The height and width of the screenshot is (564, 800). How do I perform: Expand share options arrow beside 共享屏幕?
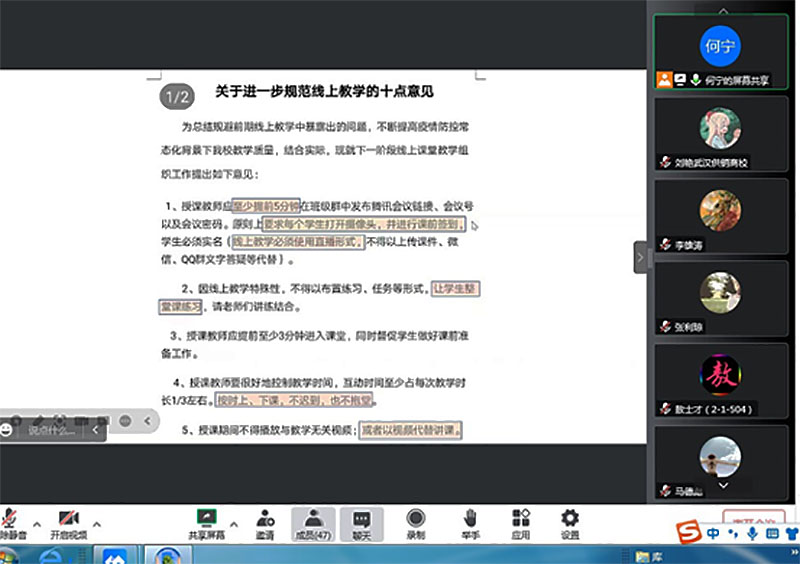[x=233, y=523]
